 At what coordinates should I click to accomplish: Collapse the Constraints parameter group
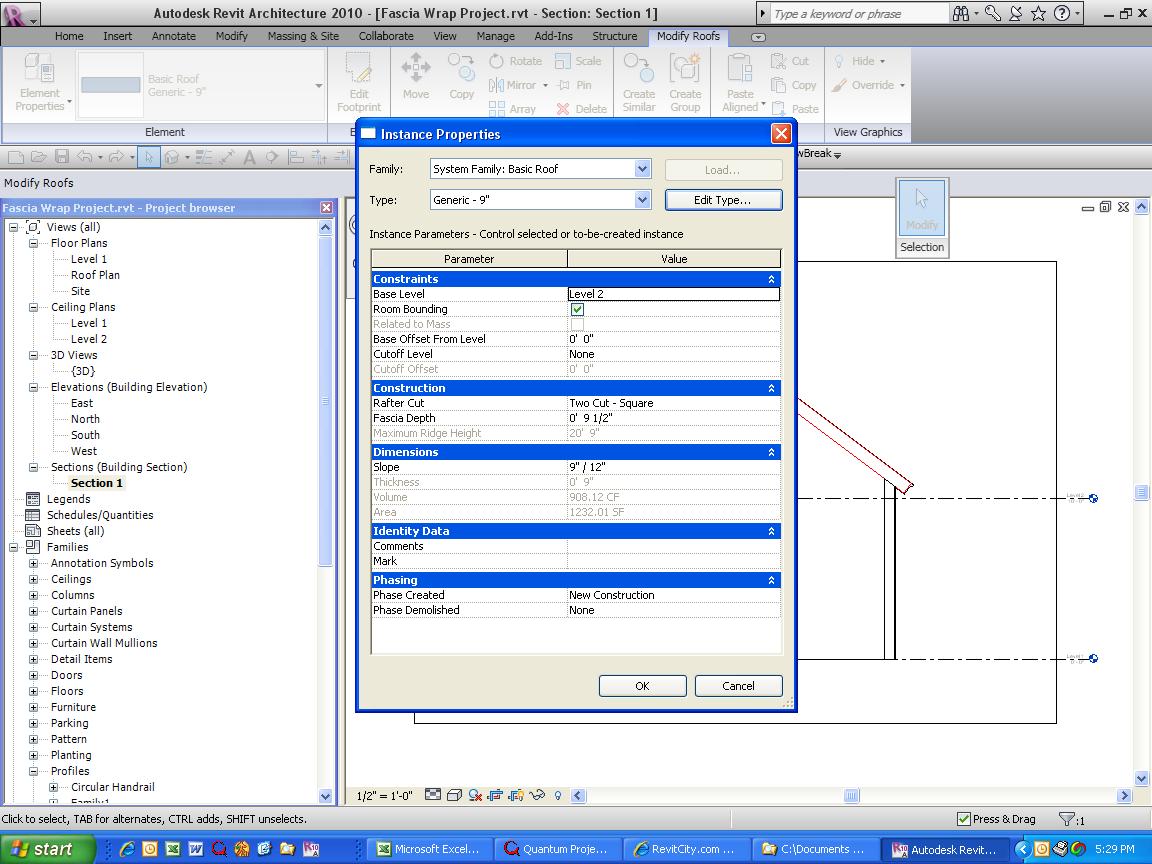(x=771, y=279)
